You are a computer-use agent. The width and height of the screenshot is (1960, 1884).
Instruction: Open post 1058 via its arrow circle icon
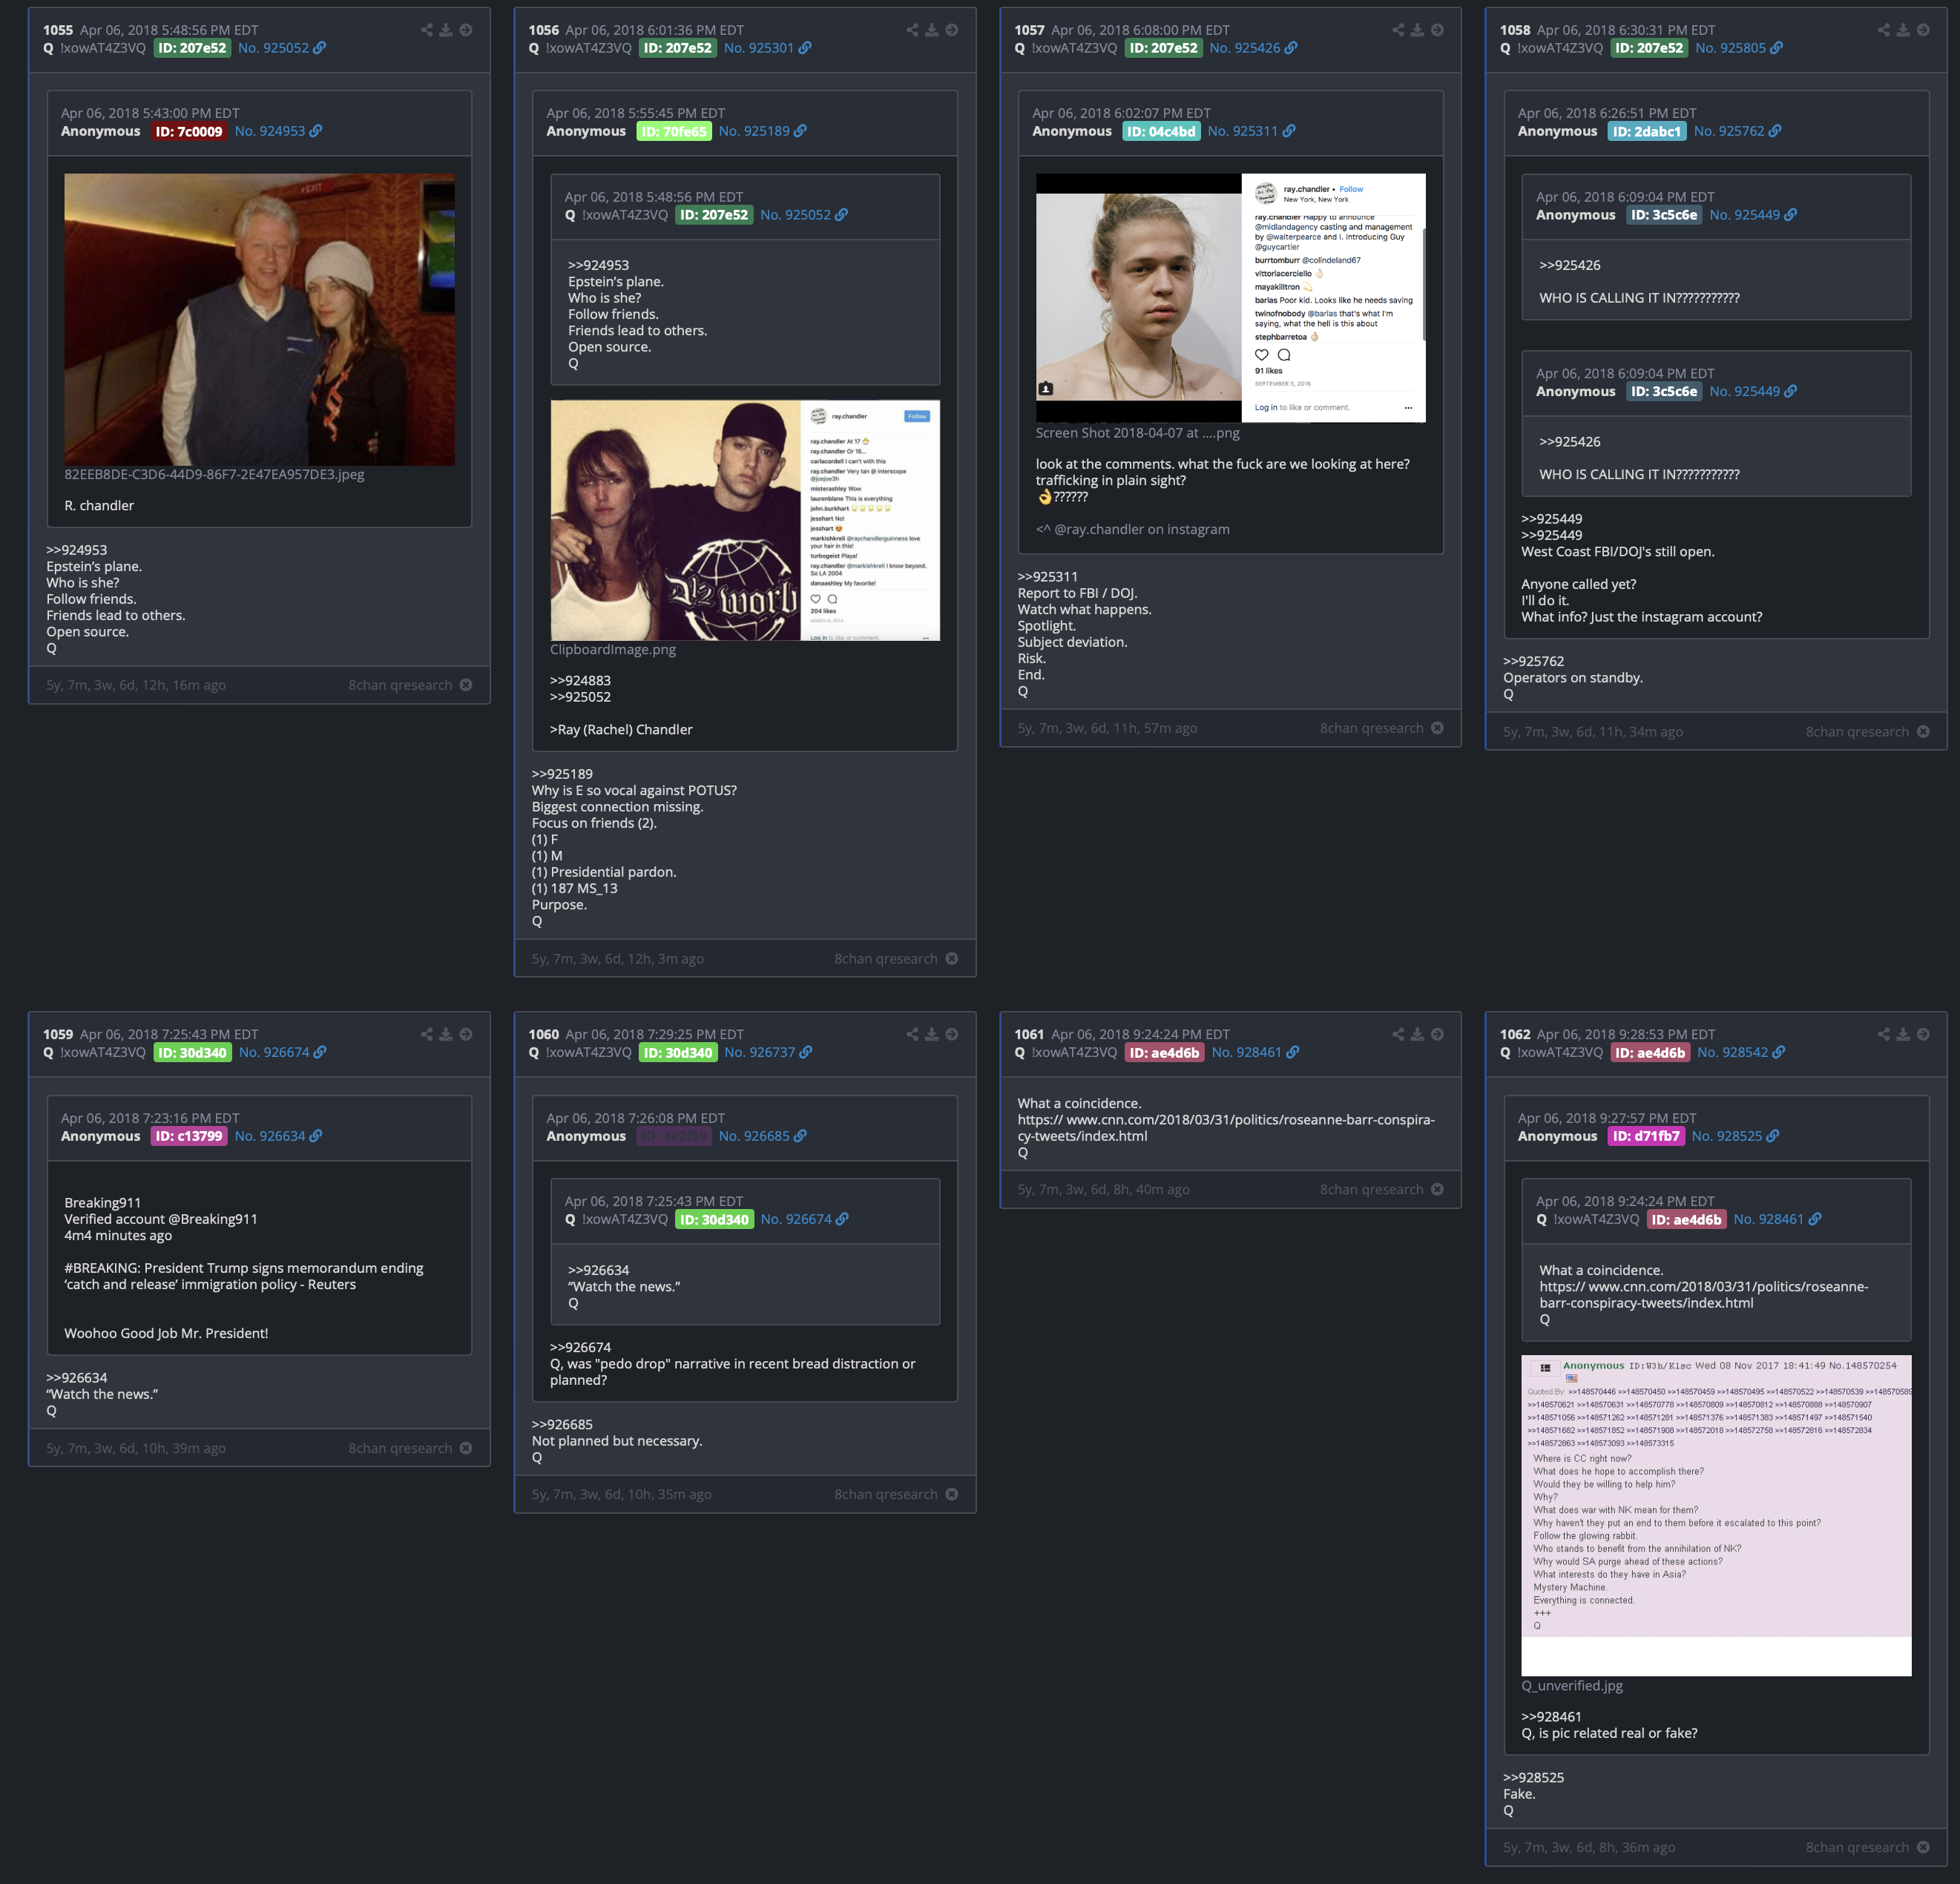(1923, 30)
